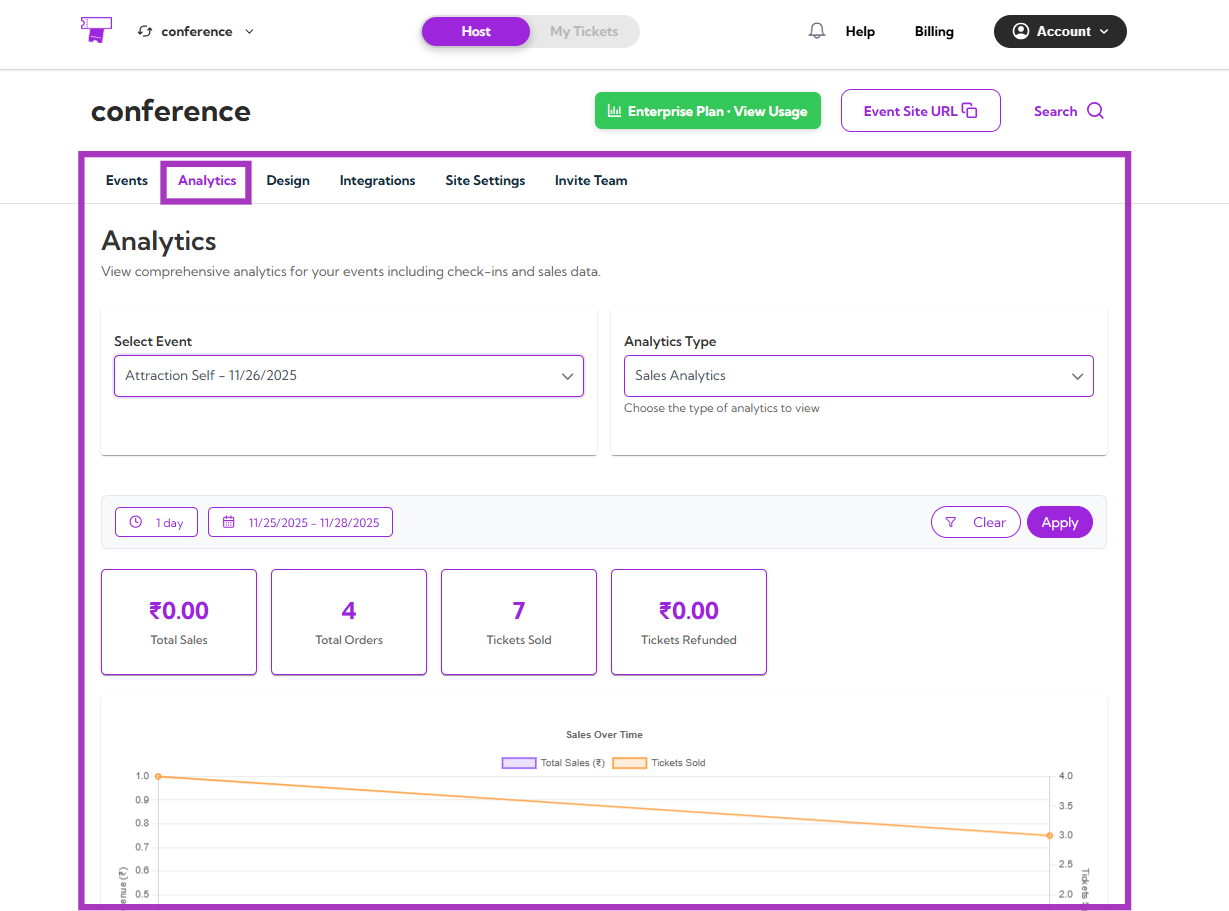
Task: Clear the applied filters
Action: click(x=976, y=522)
